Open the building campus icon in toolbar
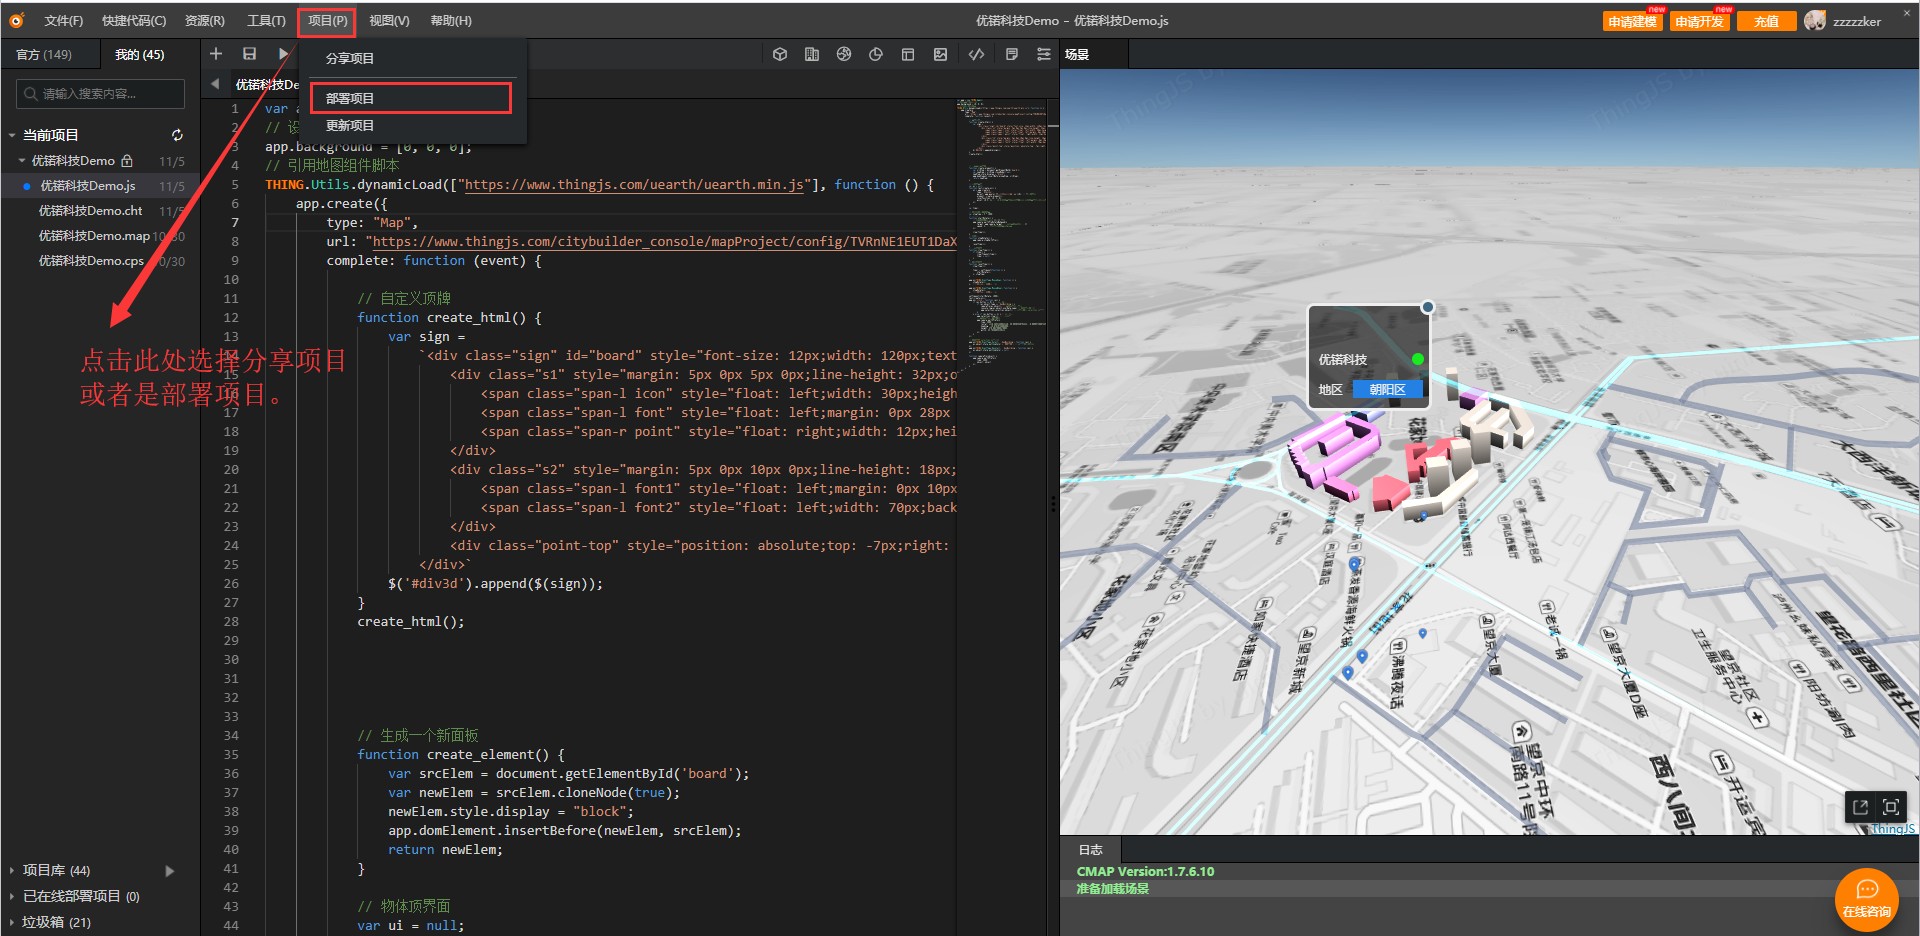 click(812, 54)
